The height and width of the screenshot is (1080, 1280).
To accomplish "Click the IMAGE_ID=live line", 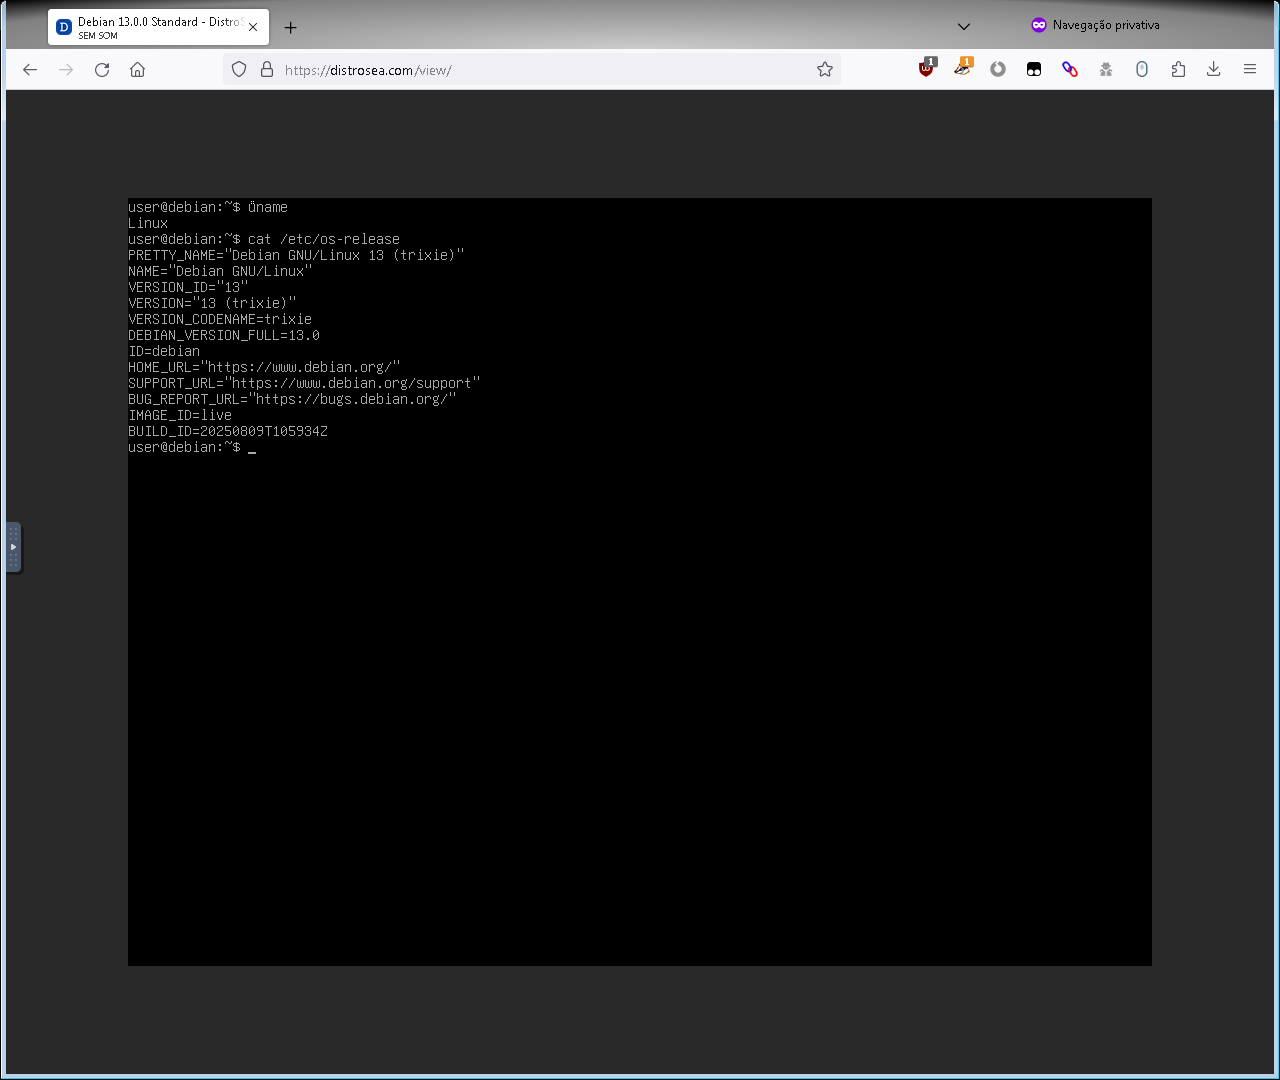I will coord(180,415).
